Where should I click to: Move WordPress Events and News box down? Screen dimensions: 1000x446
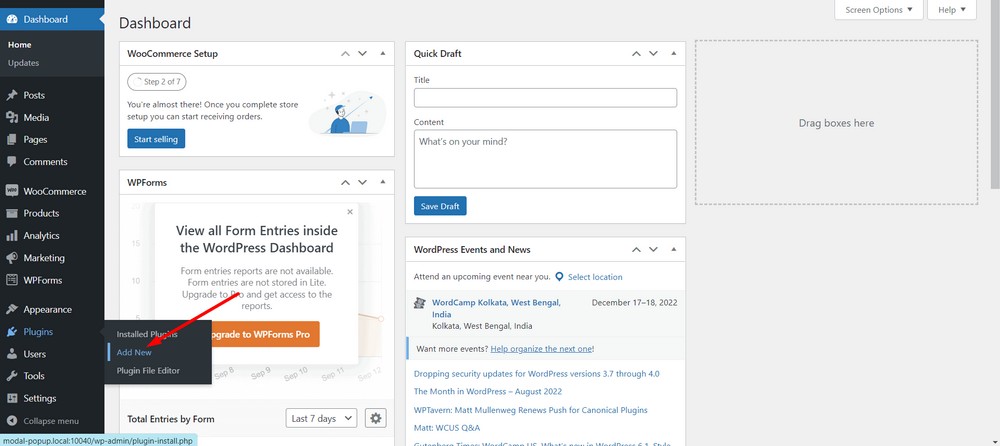pos(653,249)
